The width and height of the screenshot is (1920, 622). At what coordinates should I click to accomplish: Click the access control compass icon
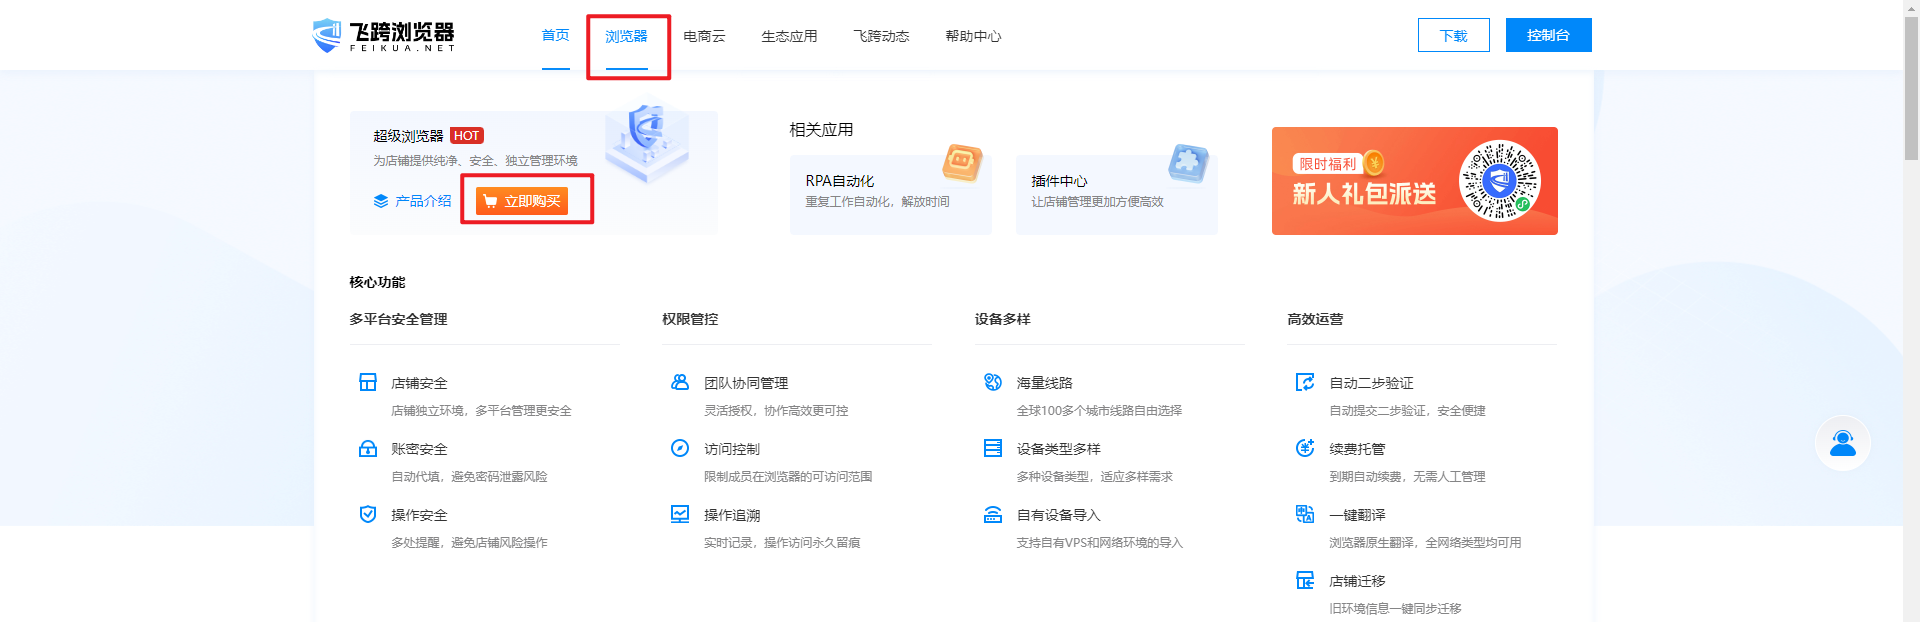click(x=680, y=448)
